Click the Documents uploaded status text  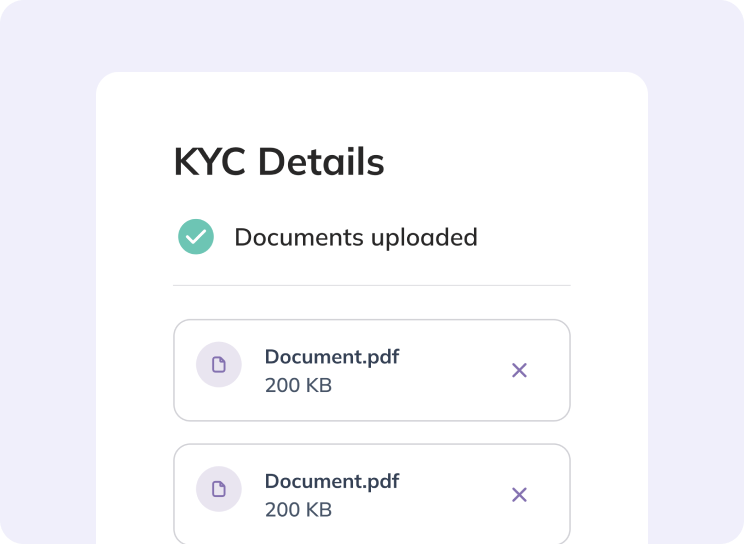pyautogui.click(x=356, y=237)
